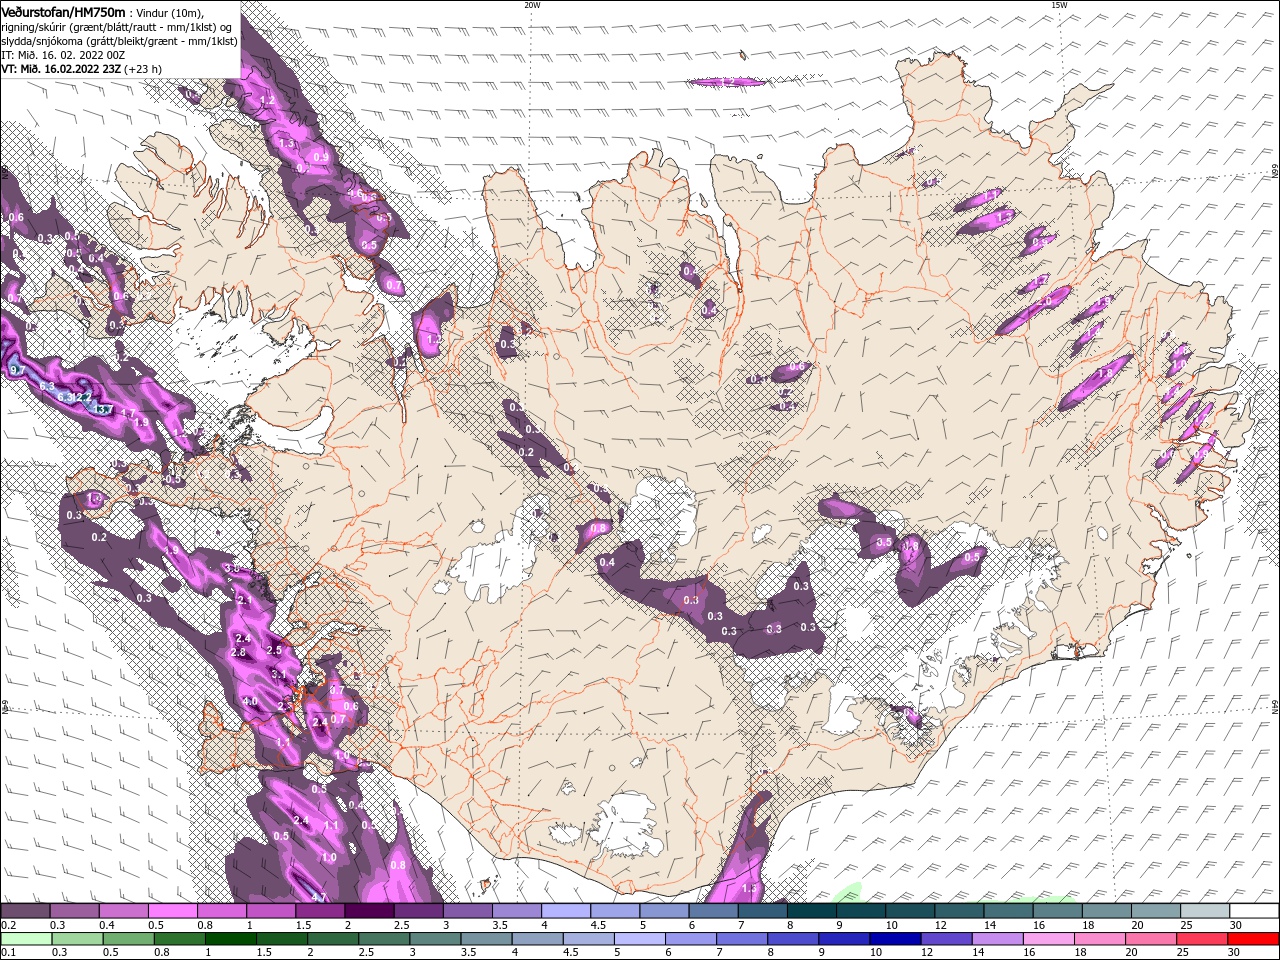The width and height of the screenshot is (1280, 960).
Task: Pick snow legend swatch between 2 and 2.5
Action: point(369,911)
